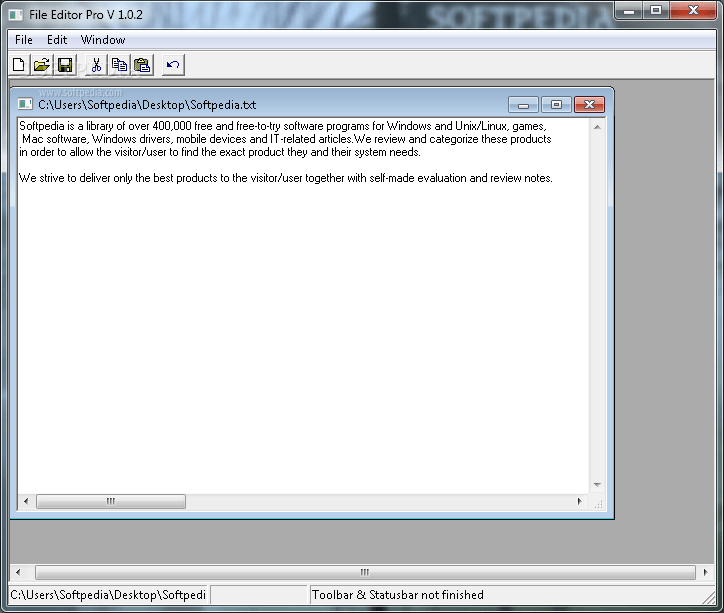
Task: Minimize the File Editor Pro main window
Action: (x=629, y=11)
